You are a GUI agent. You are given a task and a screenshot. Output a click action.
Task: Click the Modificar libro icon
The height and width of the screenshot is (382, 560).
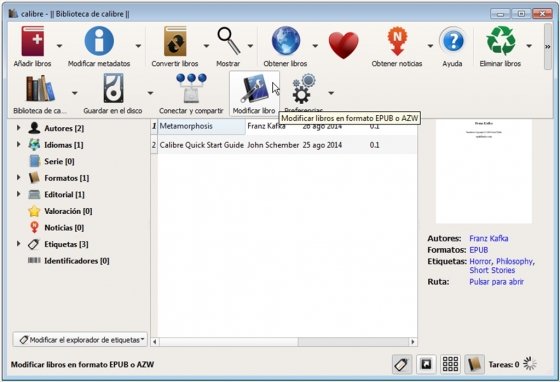point(254,88)
